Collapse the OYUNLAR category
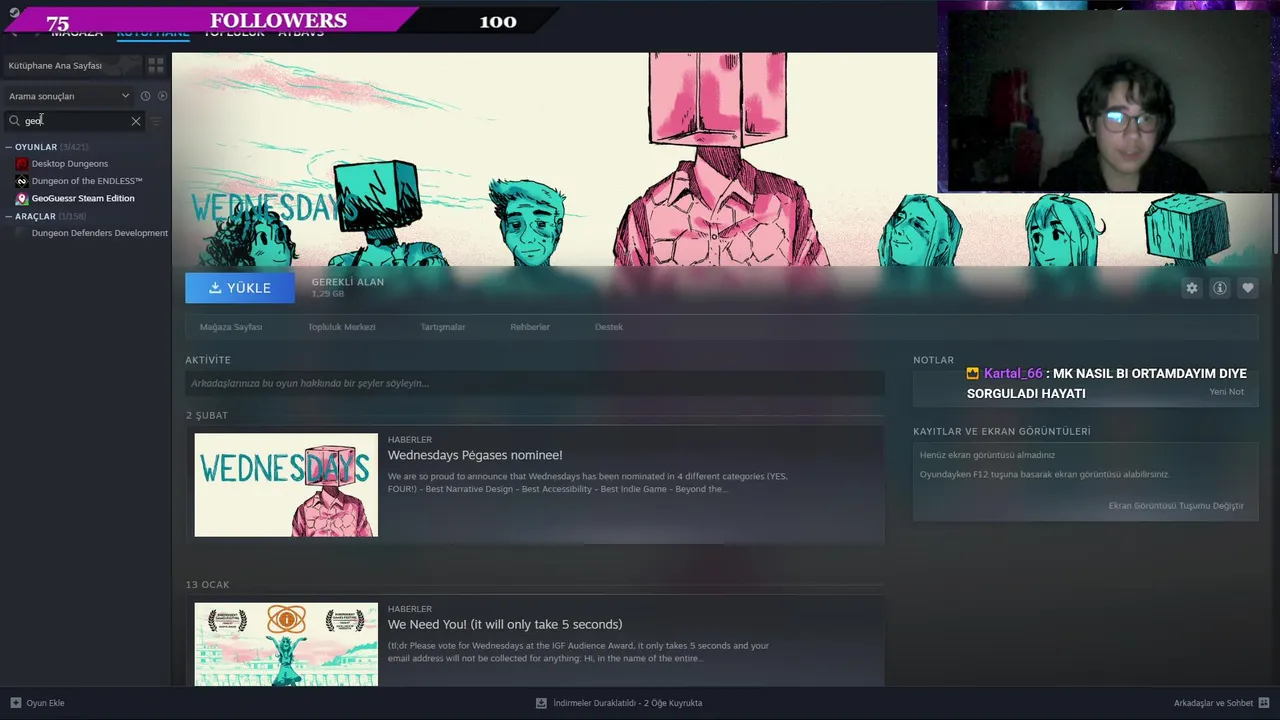The height and width of the screenshot is (720, 1280). point(9,147)
